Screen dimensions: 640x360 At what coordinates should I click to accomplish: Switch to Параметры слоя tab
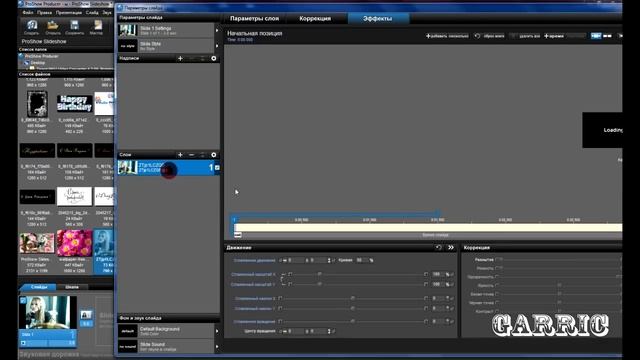coord(254,18)
